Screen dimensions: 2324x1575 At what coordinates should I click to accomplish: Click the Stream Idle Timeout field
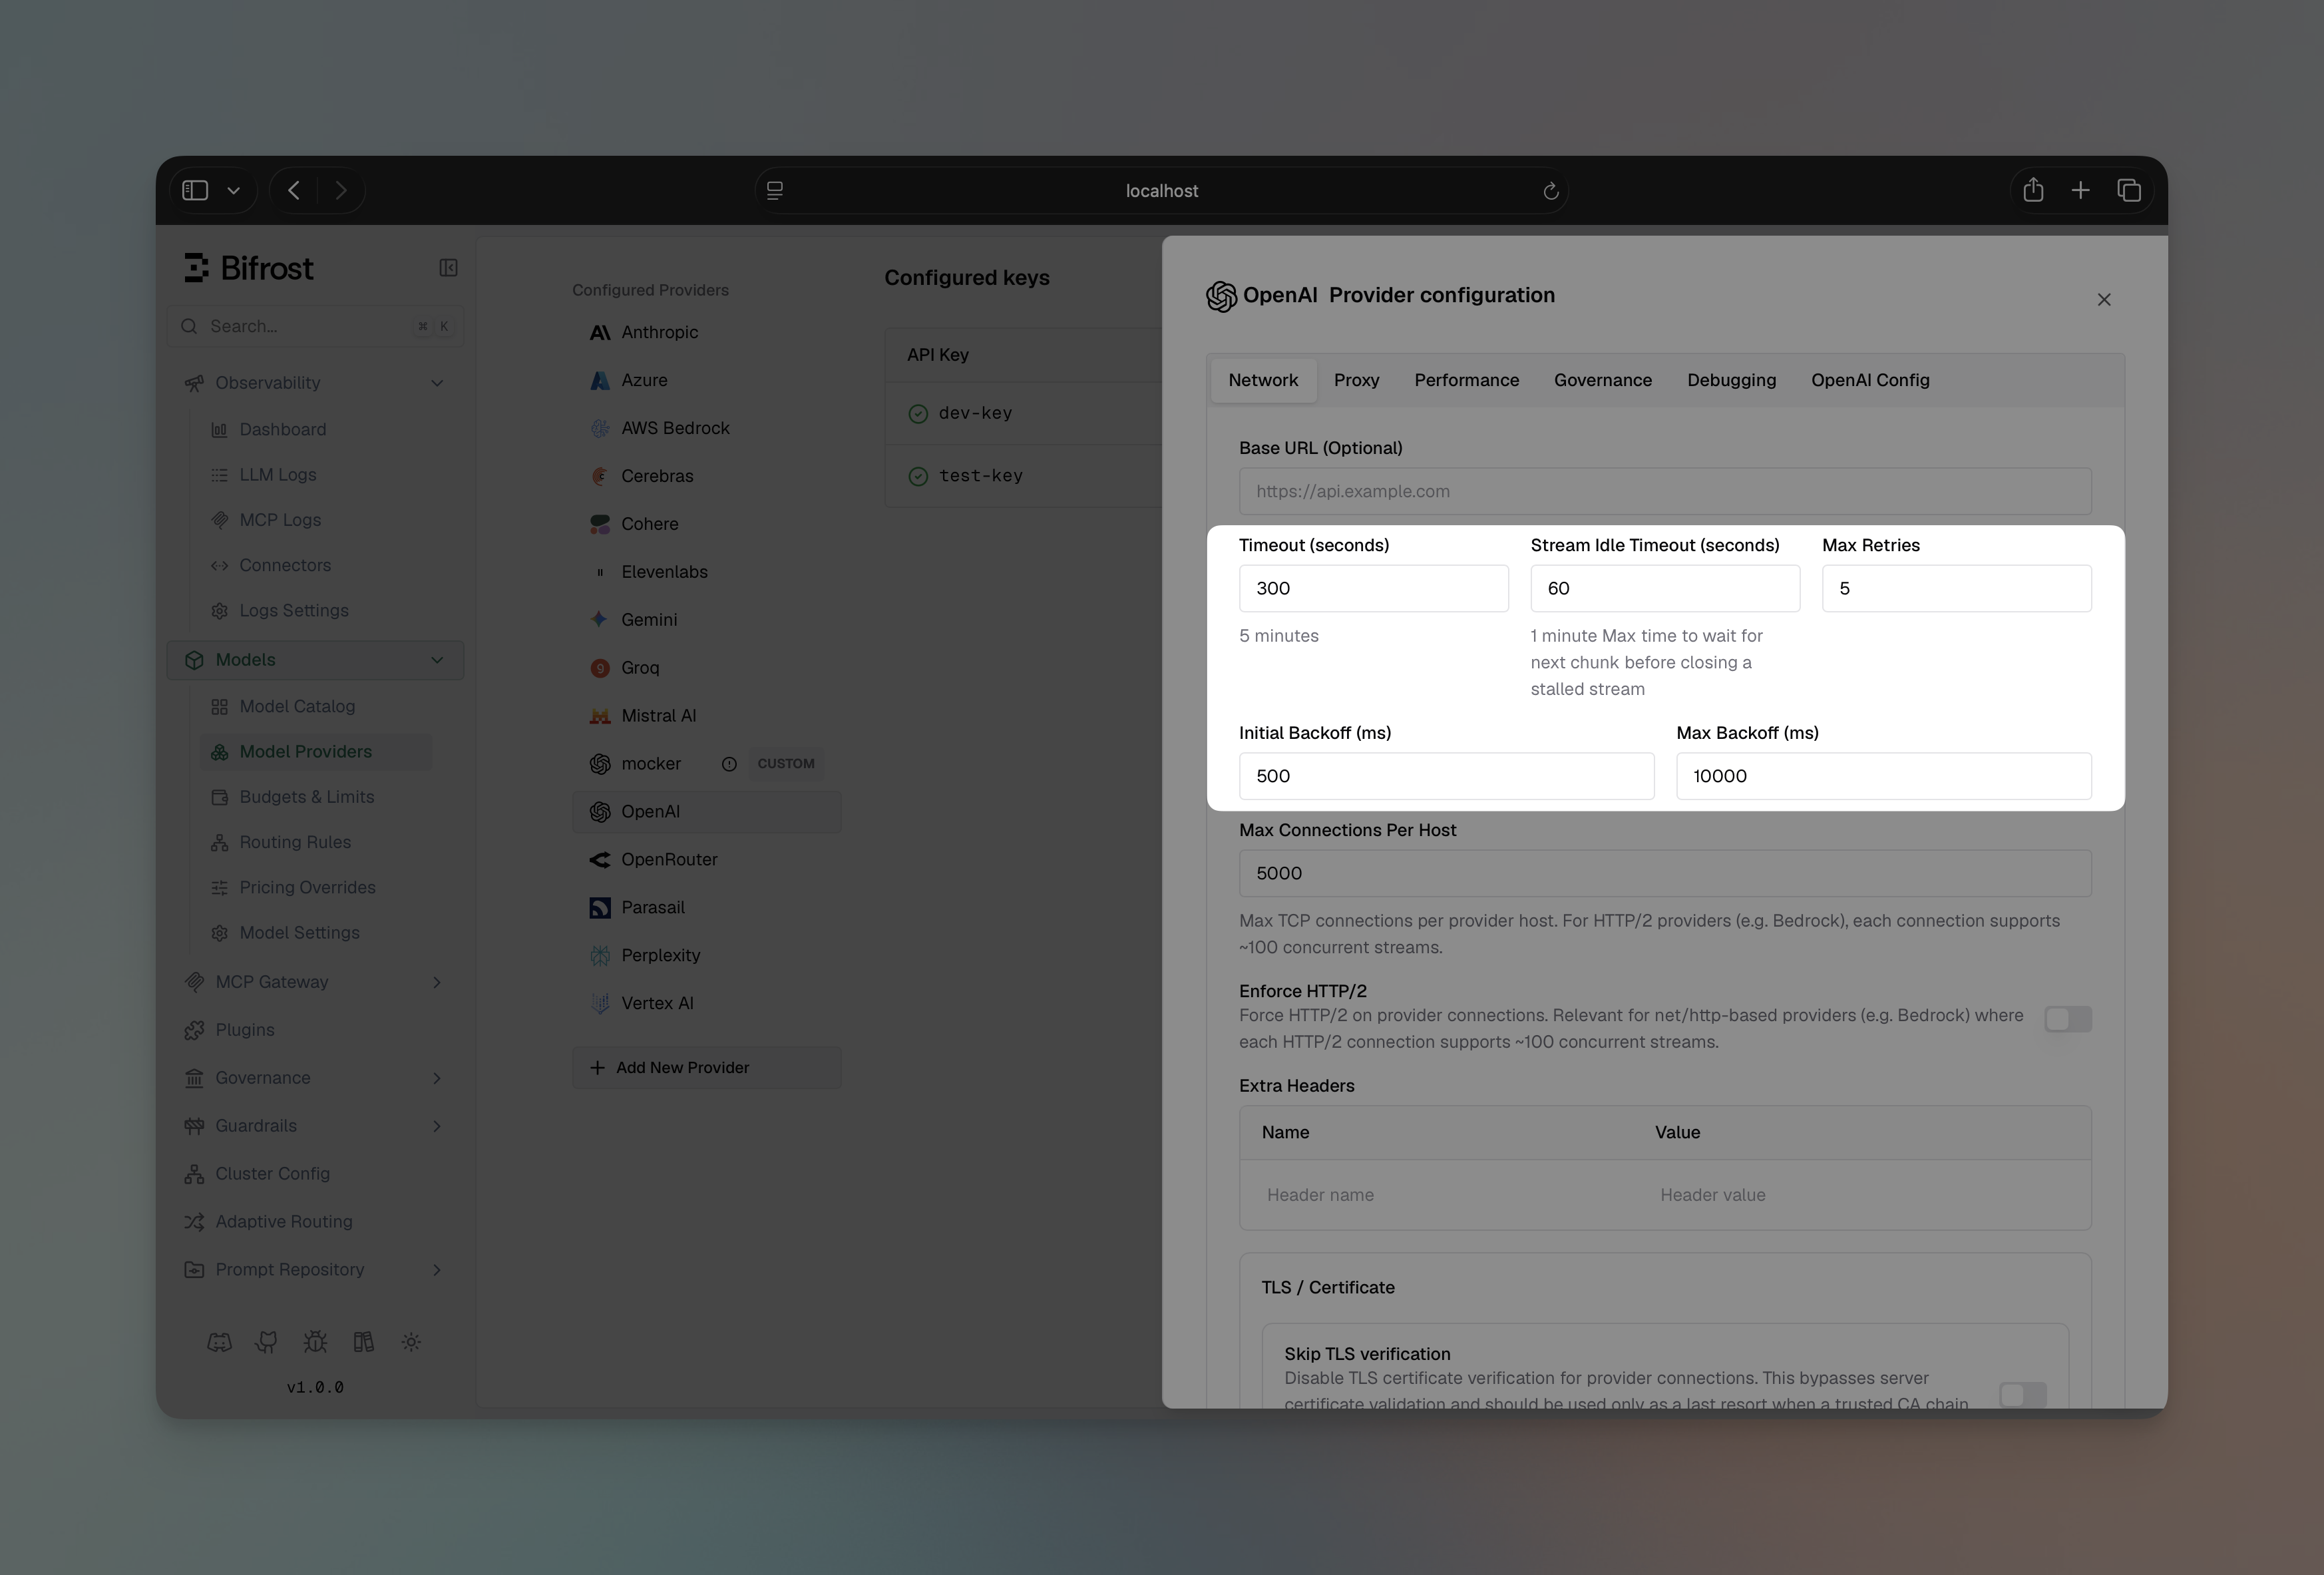[x=1665, y=588]
